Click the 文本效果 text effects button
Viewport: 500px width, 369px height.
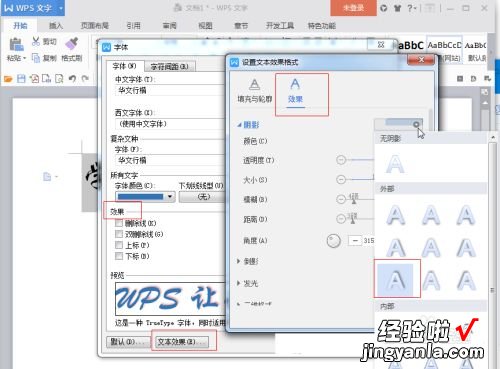click(182, 342)
